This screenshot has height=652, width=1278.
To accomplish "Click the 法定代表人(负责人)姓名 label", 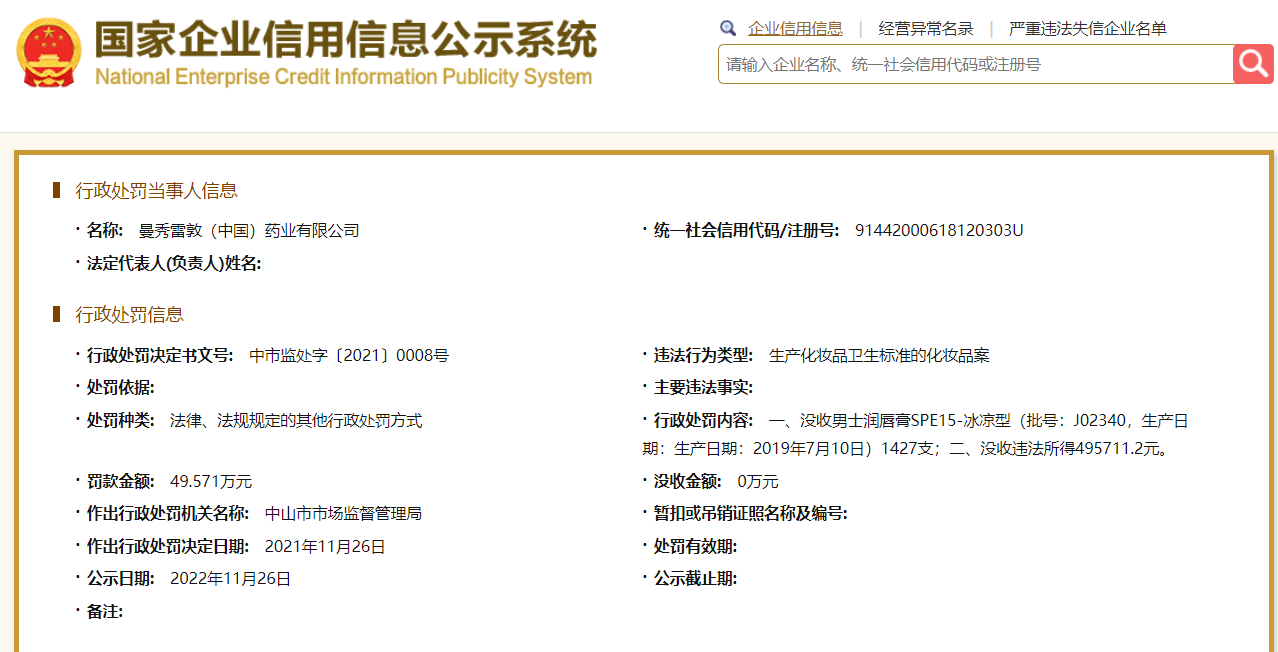I will 174,263.
